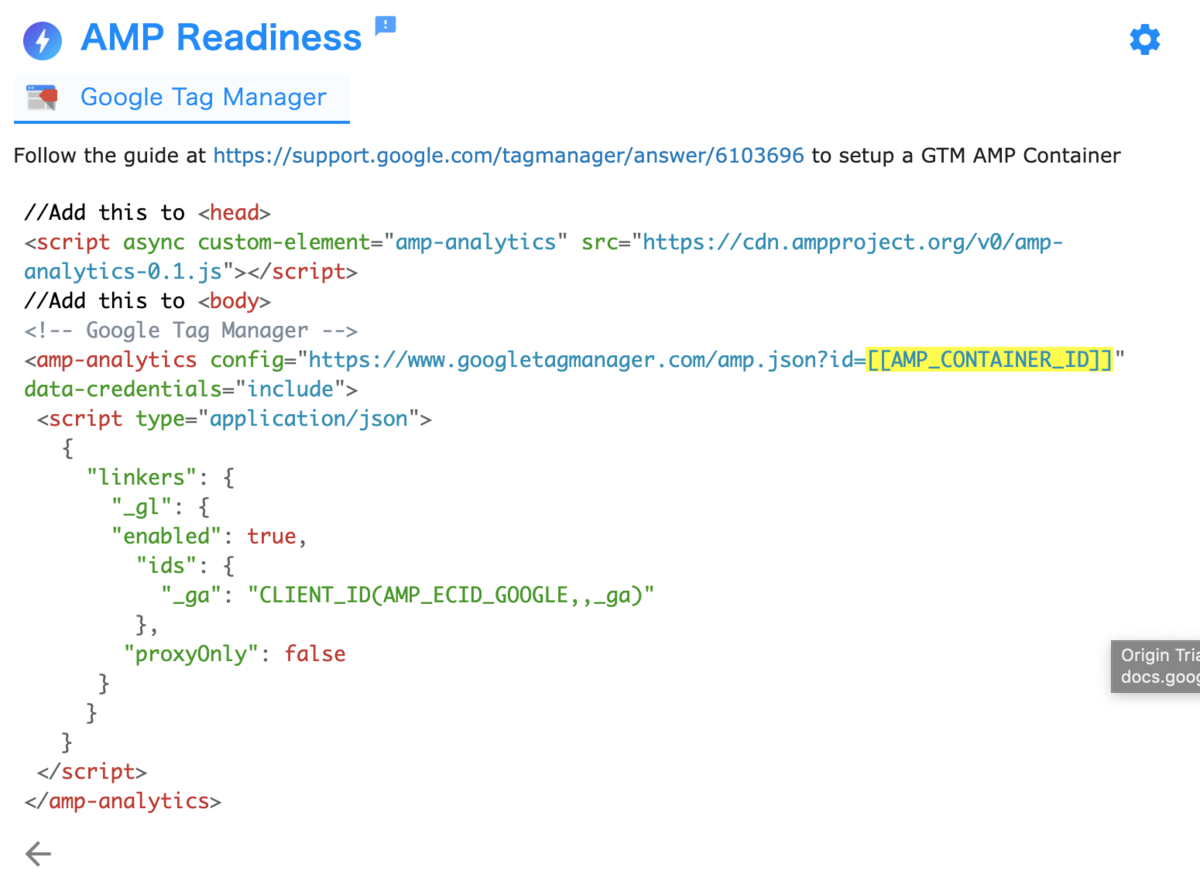Viewport: 1200px width, 881px height.
Task: Click the closing </script> tag line
Action: [x=92, y=772]
